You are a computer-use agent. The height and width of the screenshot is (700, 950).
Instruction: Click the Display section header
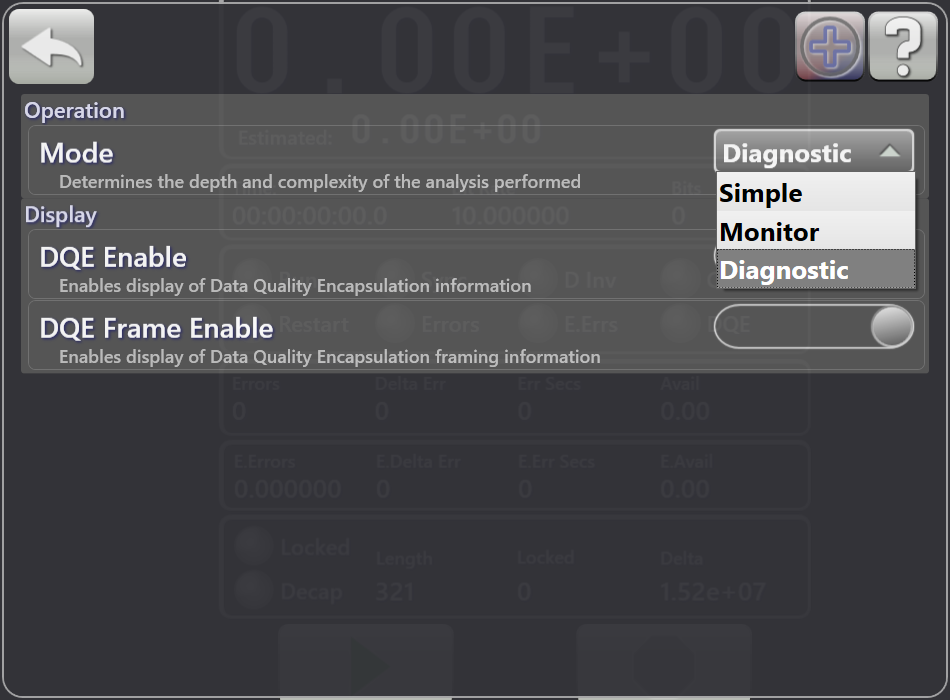[x=61, y=215]
